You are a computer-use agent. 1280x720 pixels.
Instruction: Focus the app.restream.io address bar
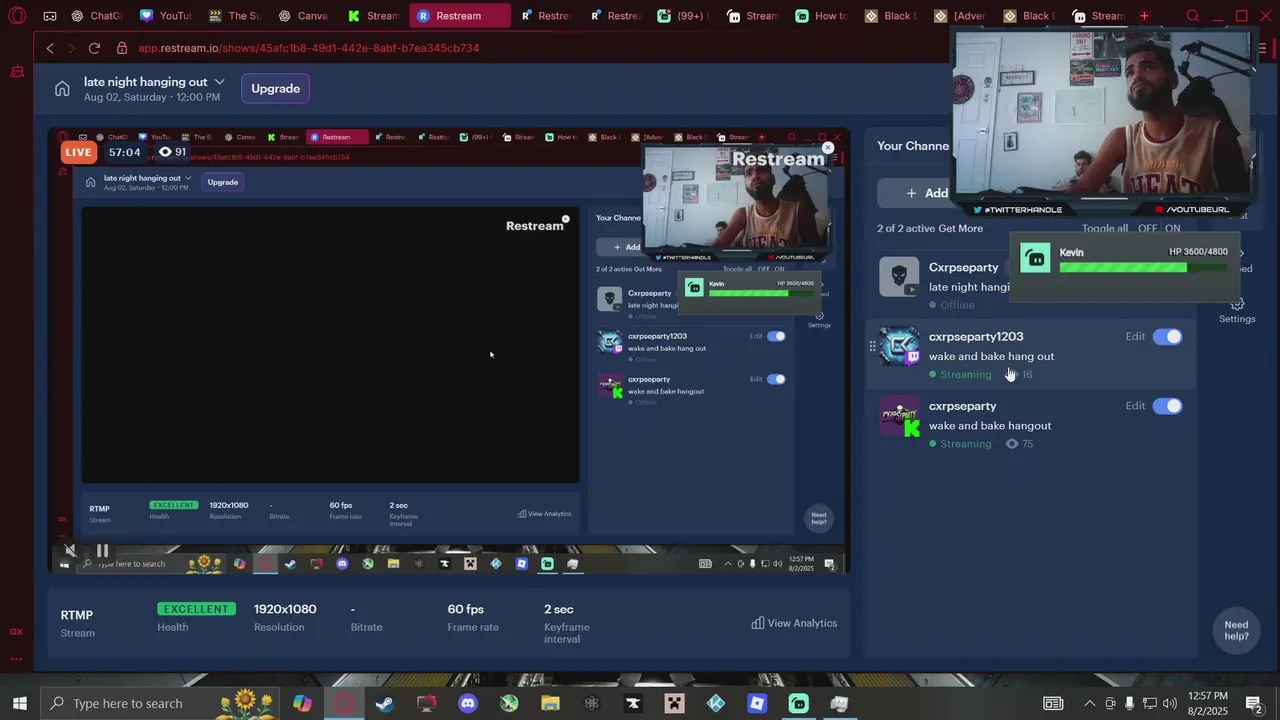[x=309, y=48]
